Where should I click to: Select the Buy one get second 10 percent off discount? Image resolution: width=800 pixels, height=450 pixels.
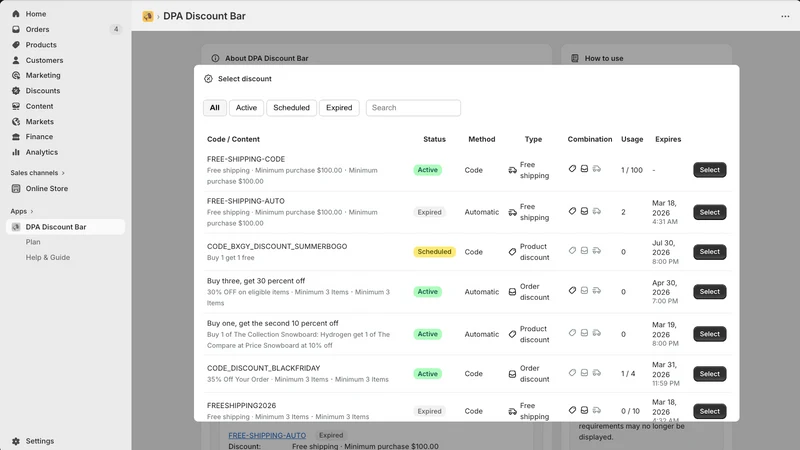709,334
